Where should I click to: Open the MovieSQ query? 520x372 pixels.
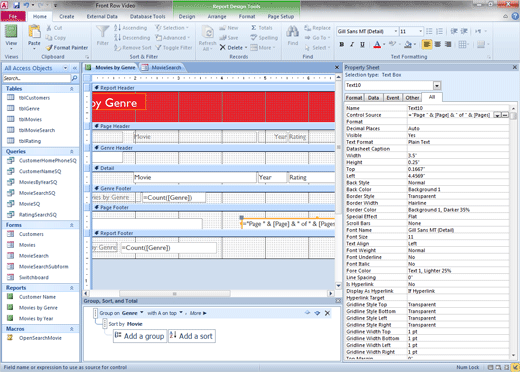(29, 204)
